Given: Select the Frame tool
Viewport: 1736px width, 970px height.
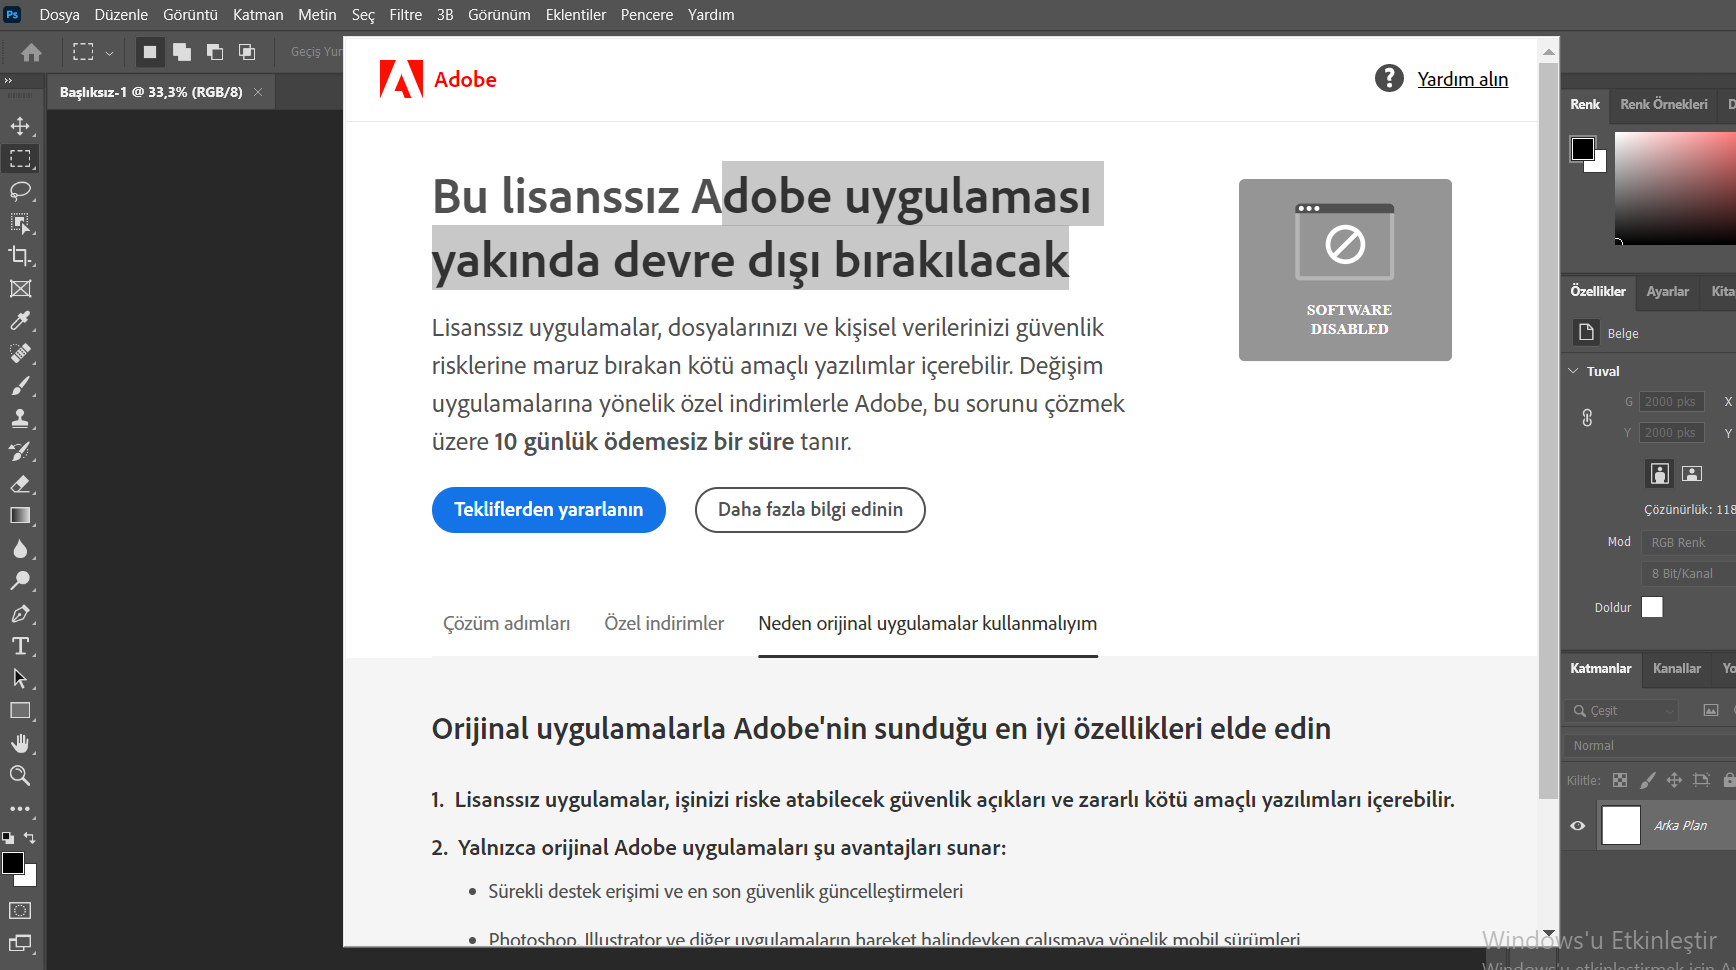Looking at the screenshot, I should (x=20, y=289).
